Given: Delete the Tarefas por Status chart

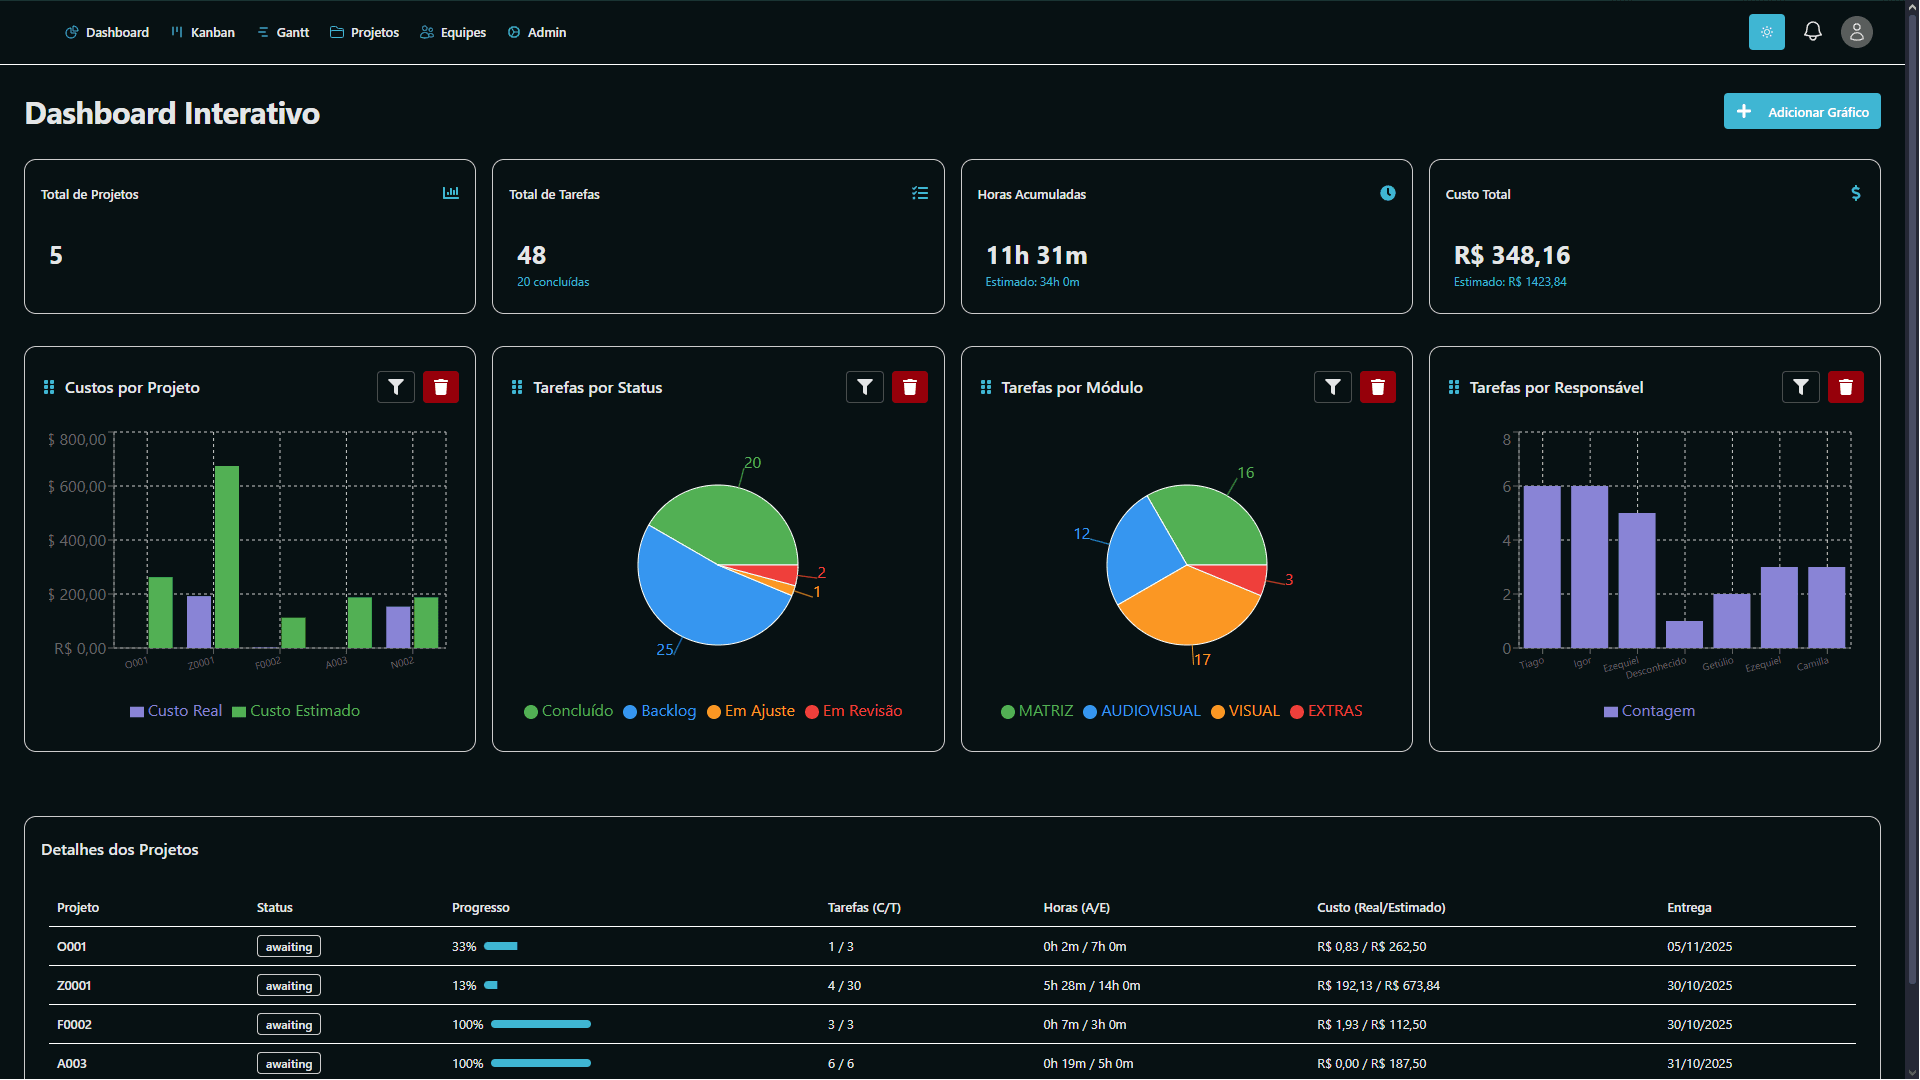Looking at the screenshot, I should (x=909, y=387).
